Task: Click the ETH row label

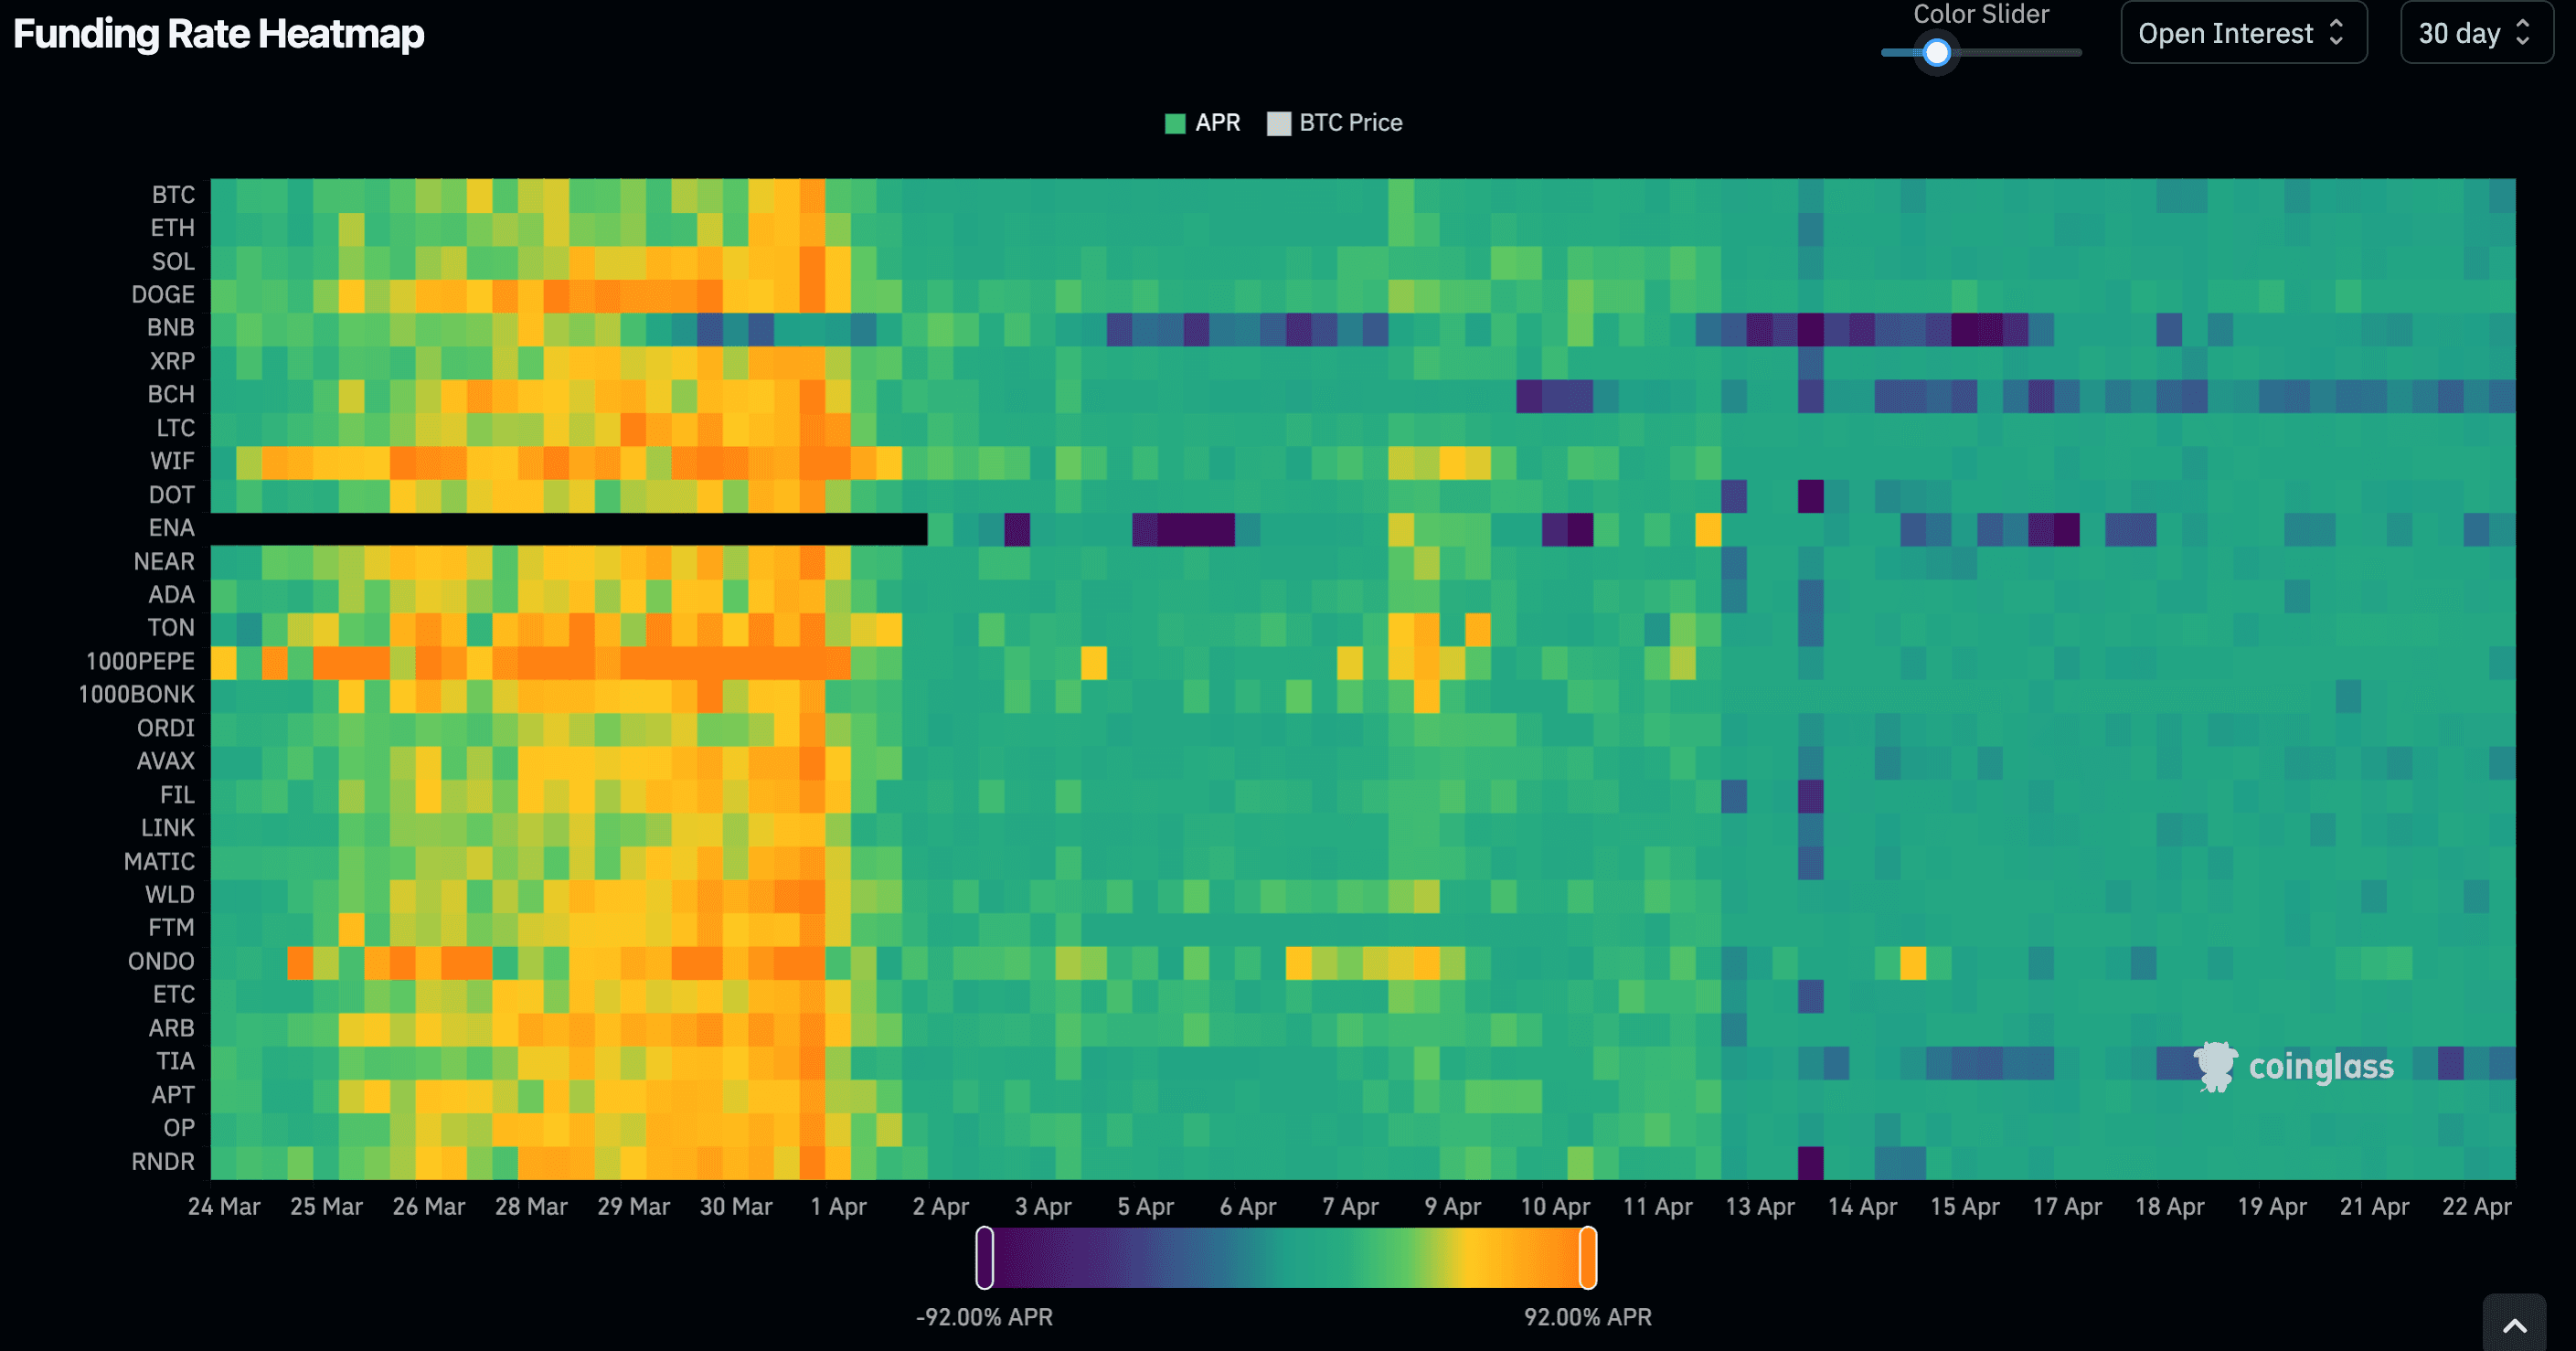Action: click(x=172, y=228)
